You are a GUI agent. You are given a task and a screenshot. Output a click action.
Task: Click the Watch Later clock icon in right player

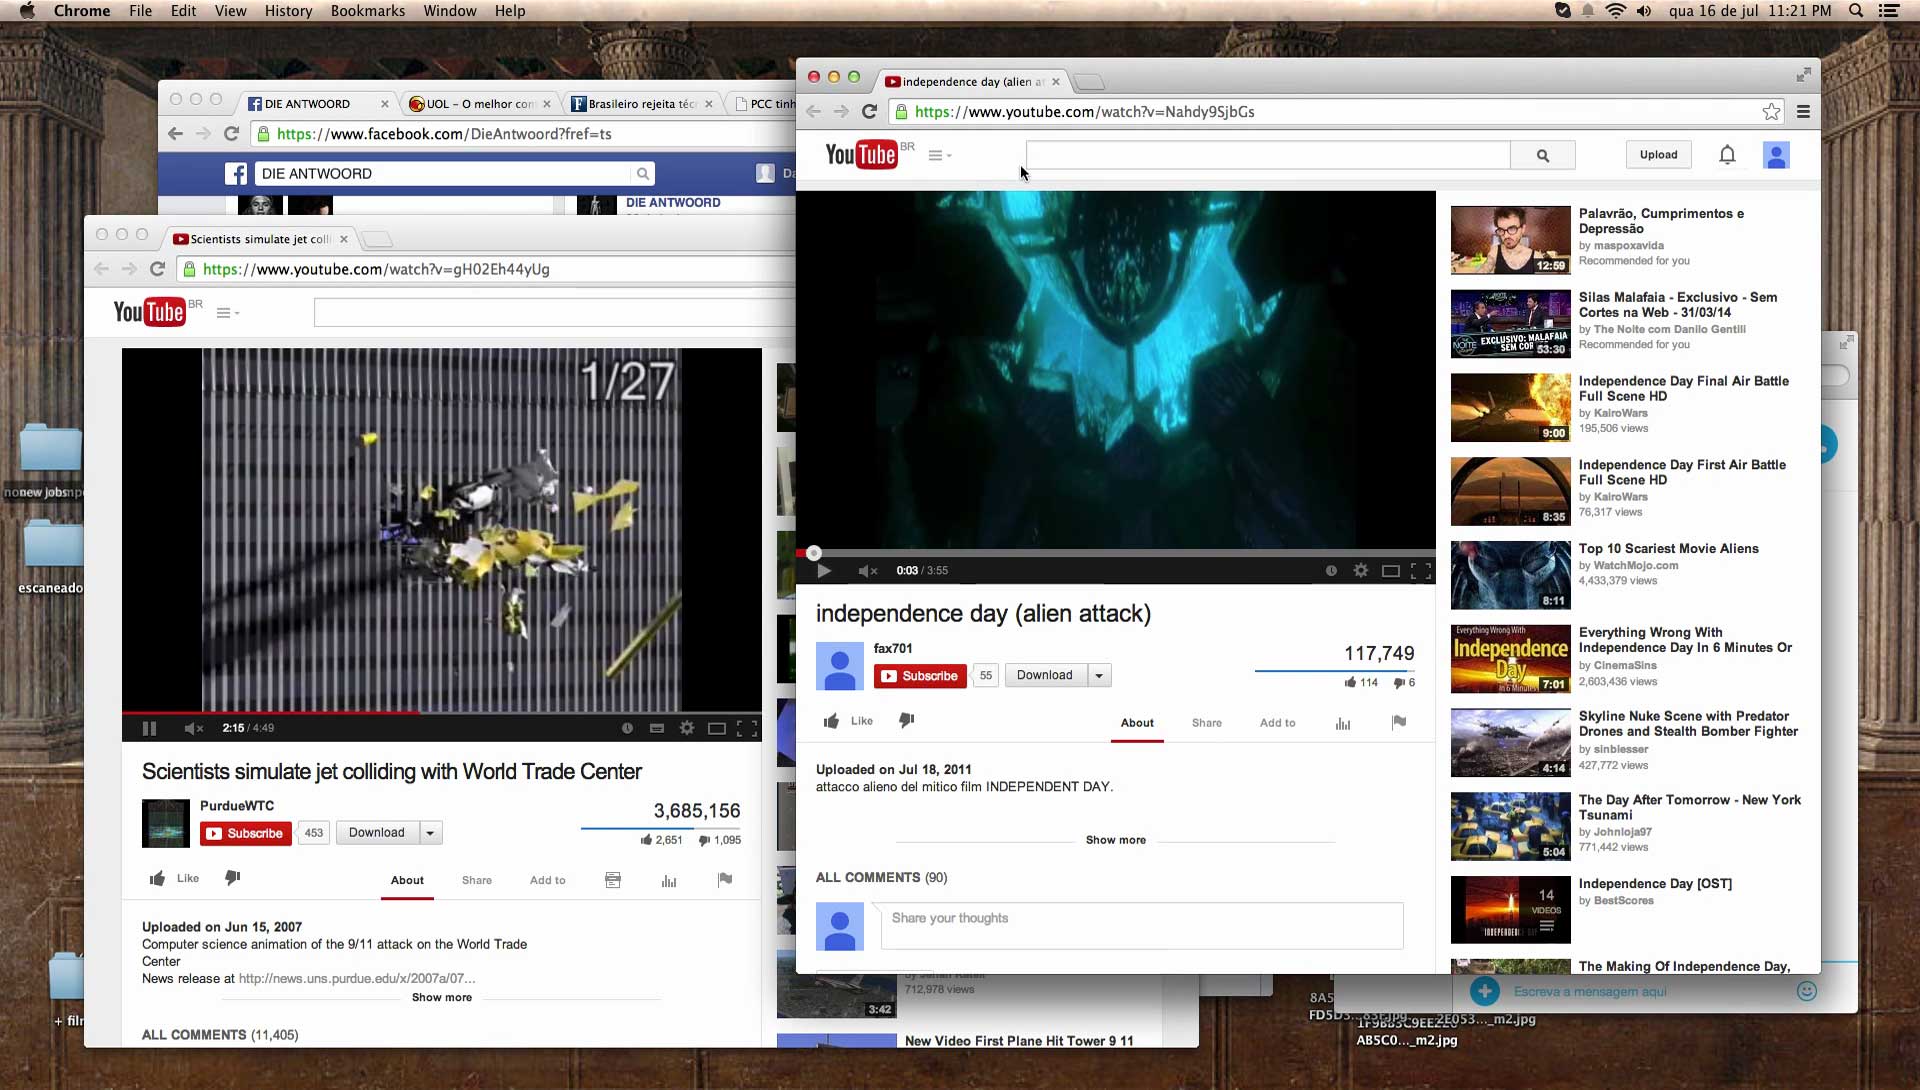click(1331, 570)
